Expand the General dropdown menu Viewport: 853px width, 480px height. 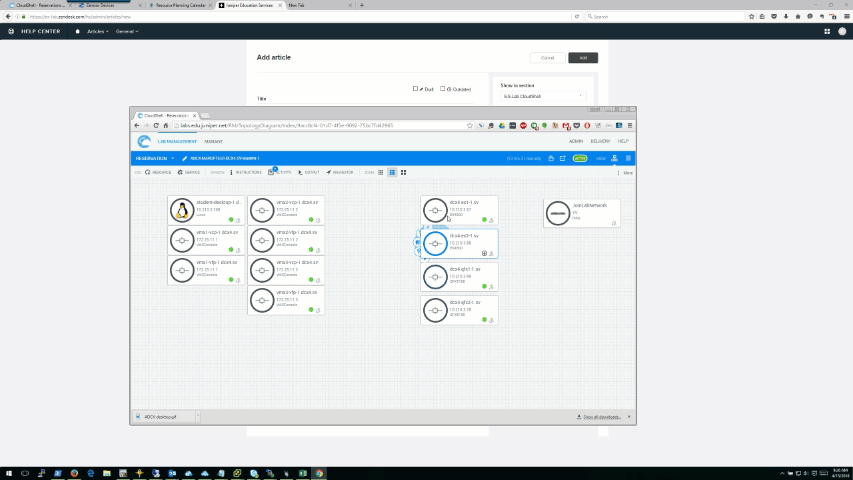click(127, 31)
